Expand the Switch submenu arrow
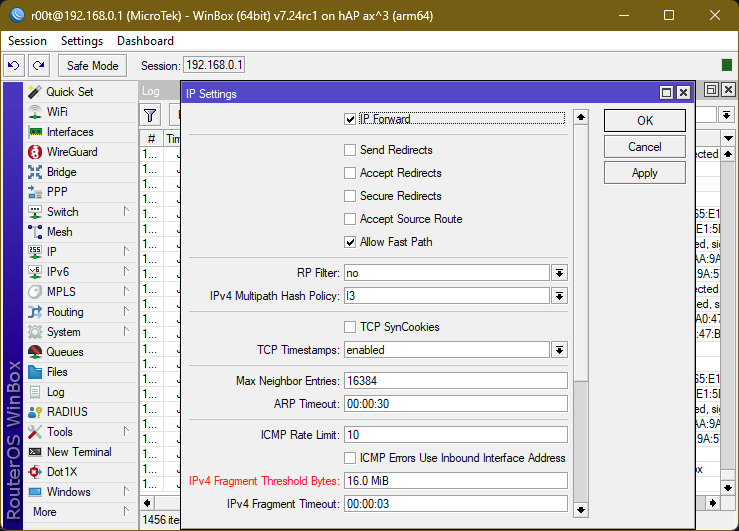 126,212
